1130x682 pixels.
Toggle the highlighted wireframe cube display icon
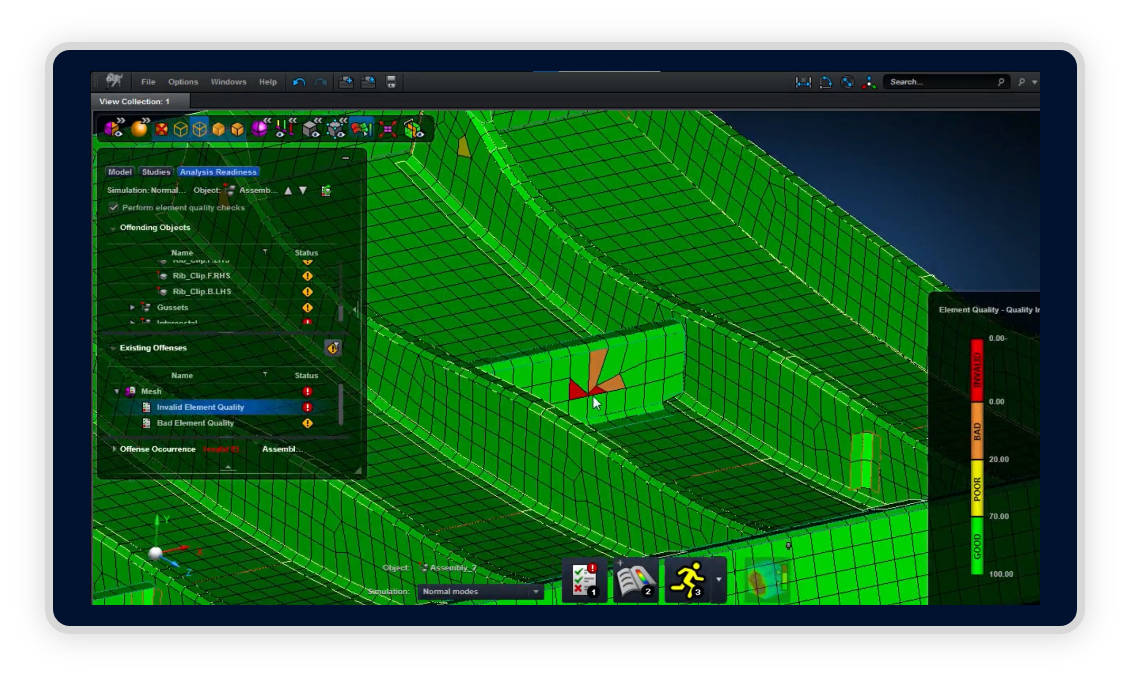[200, 129]
